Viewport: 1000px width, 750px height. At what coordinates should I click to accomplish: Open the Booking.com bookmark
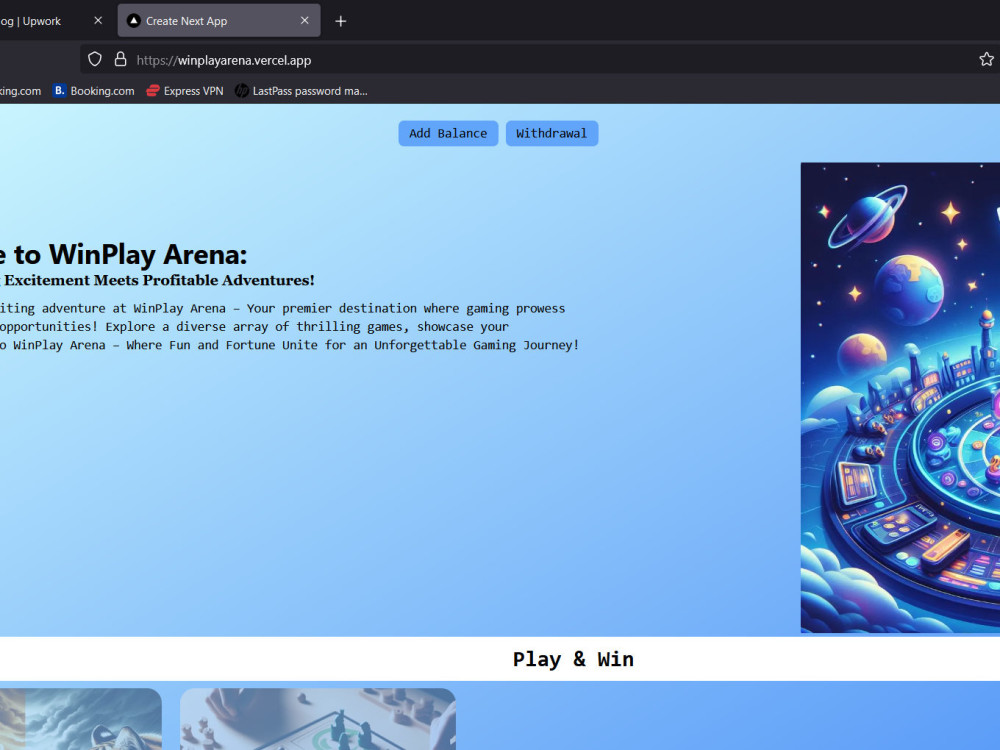(94, 91)
